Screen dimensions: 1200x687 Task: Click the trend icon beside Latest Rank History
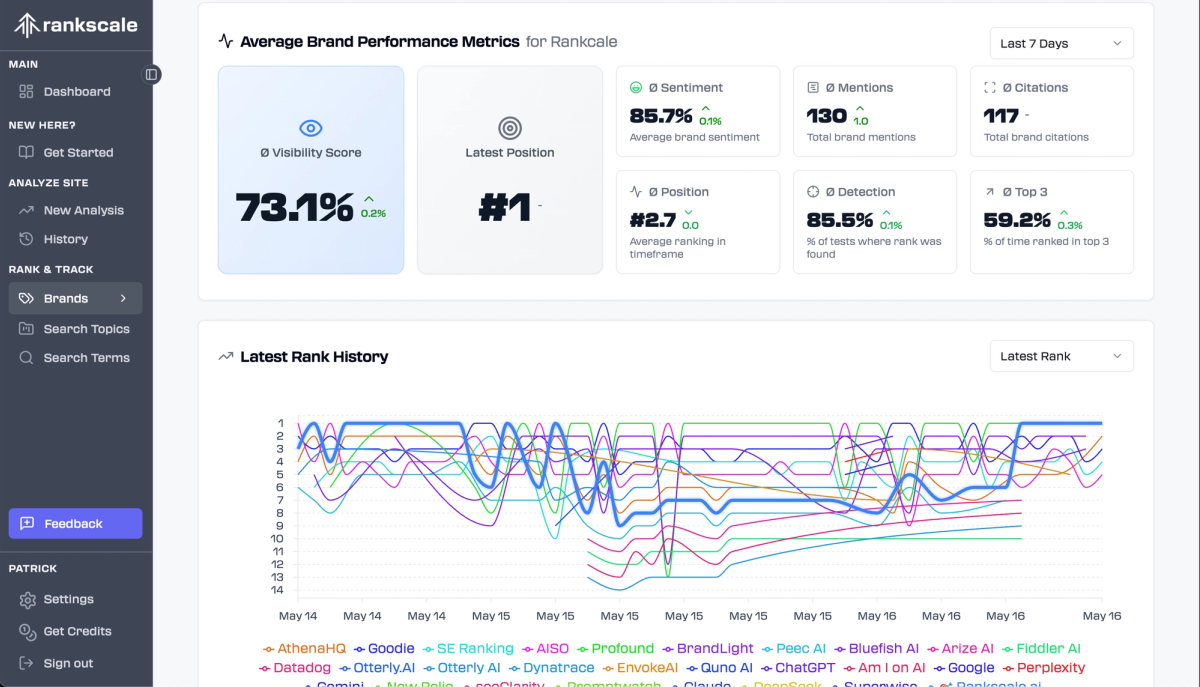click(226, 357)
